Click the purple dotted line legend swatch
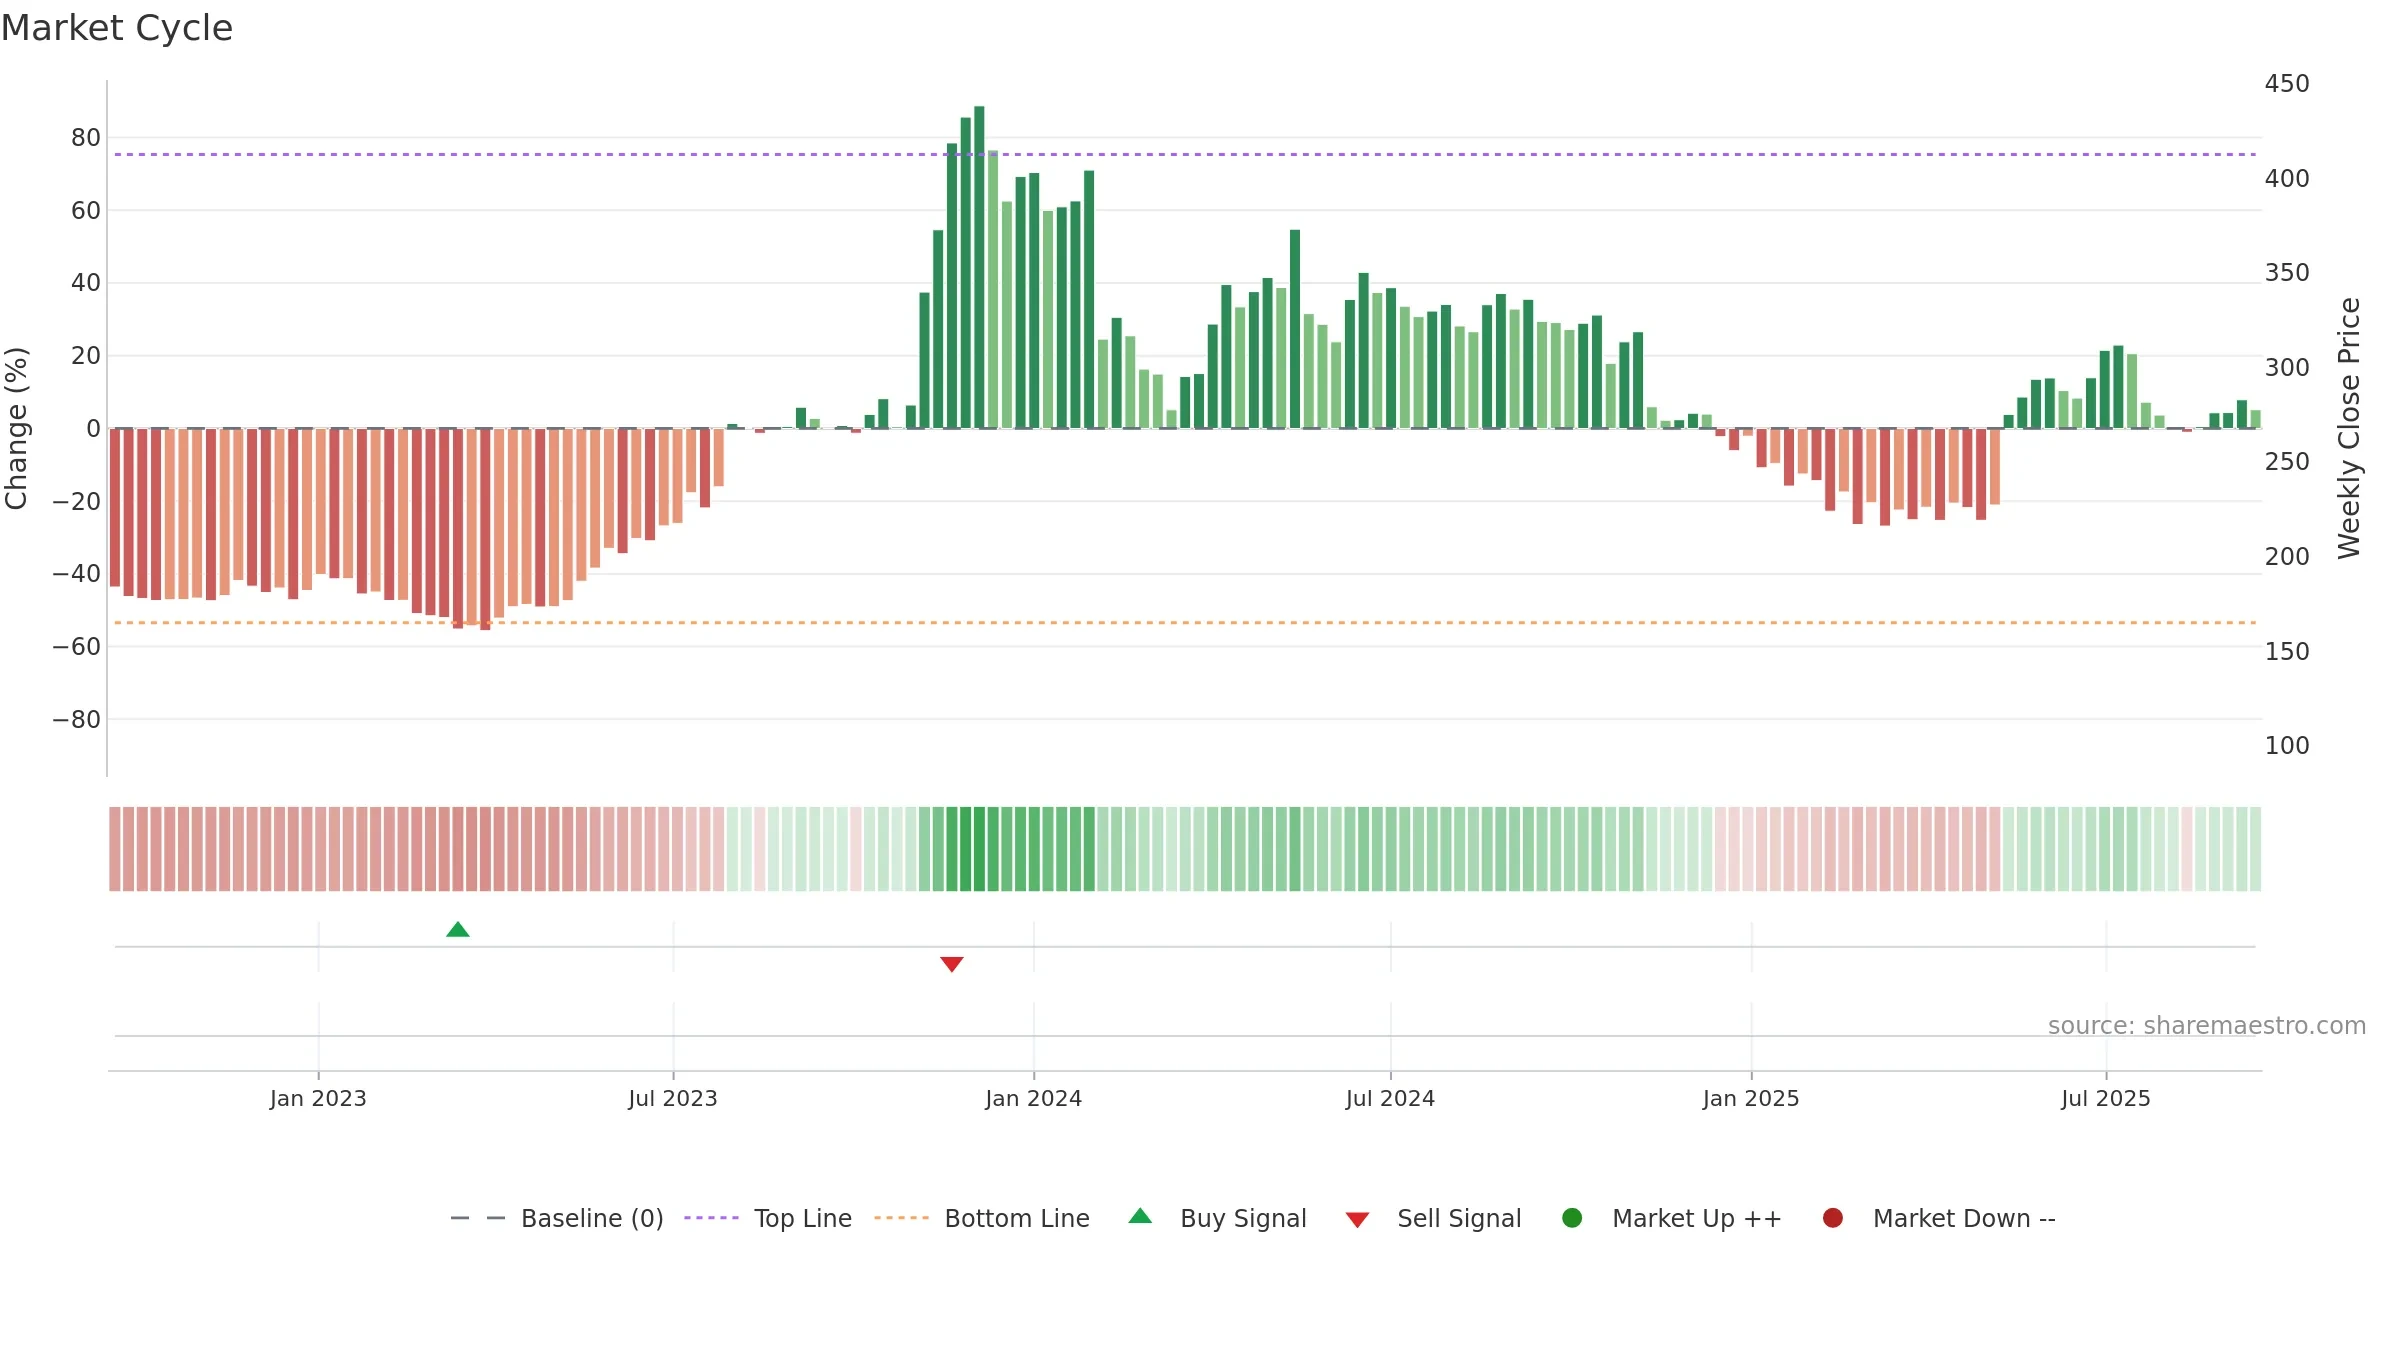Image resolution: width=2400 pixels, height=1350 pixels. coord(711,1218)
